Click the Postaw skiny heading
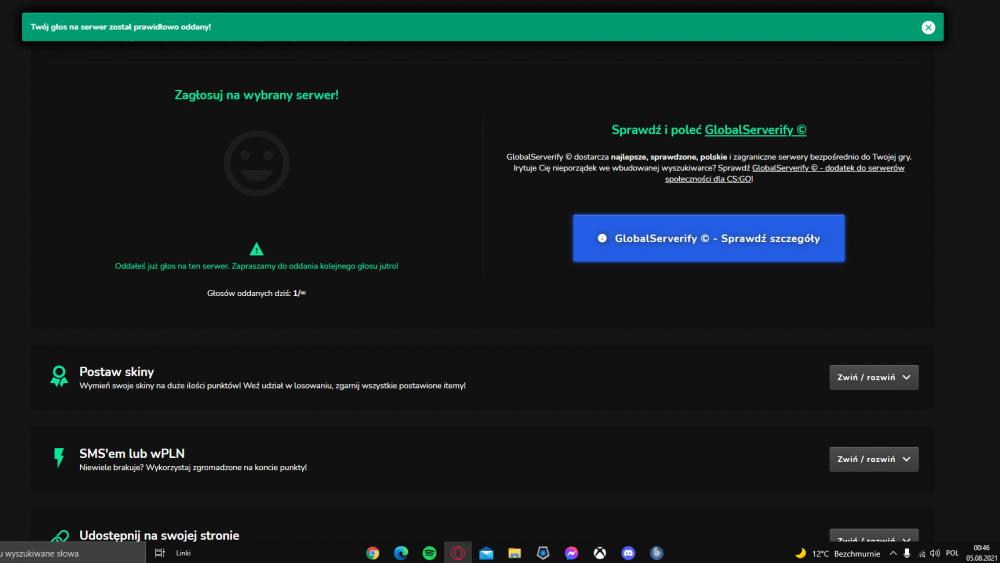The height and width of the screenshot is (563, 1000). click(x=117, y=372)
